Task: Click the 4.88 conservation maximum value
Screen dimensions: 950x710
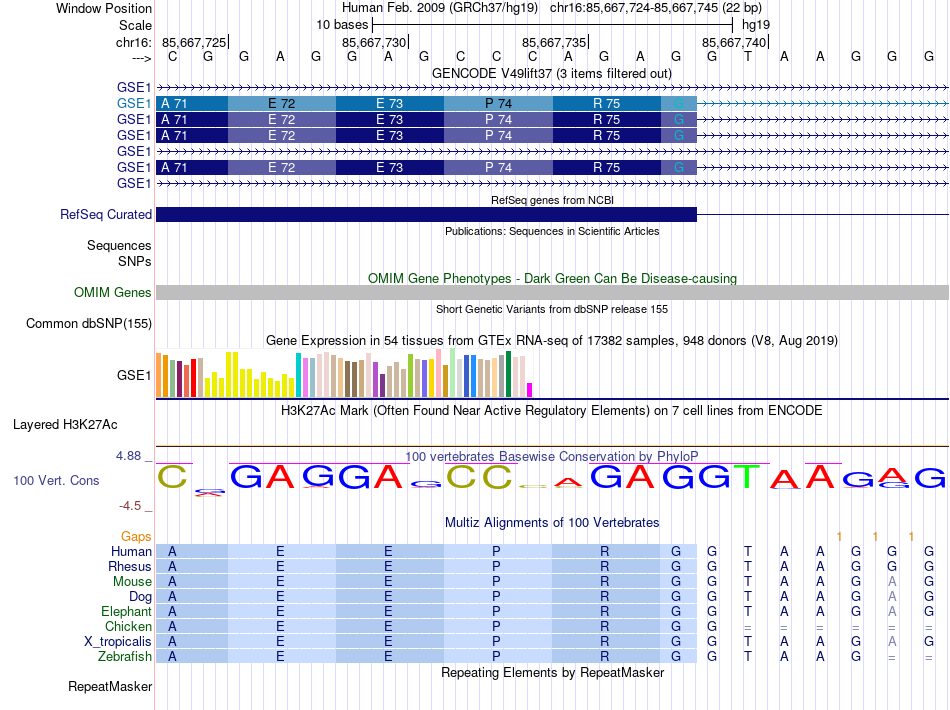Action: click(128, 456)
